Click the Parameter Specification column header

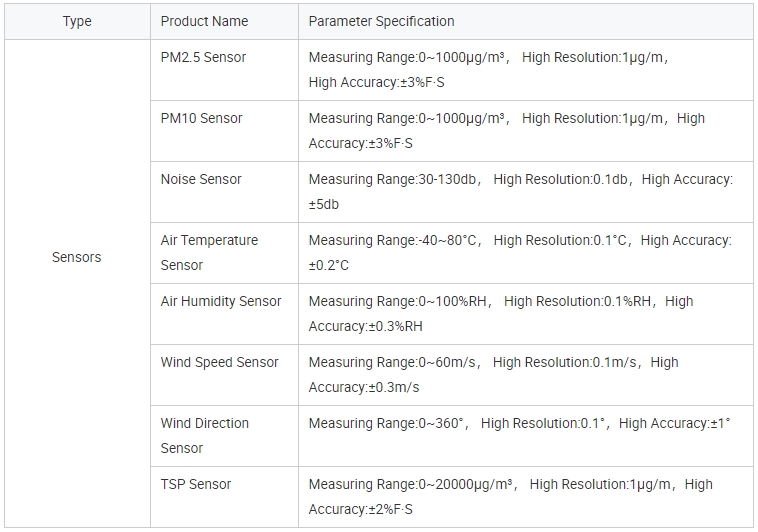pos(381,21)
